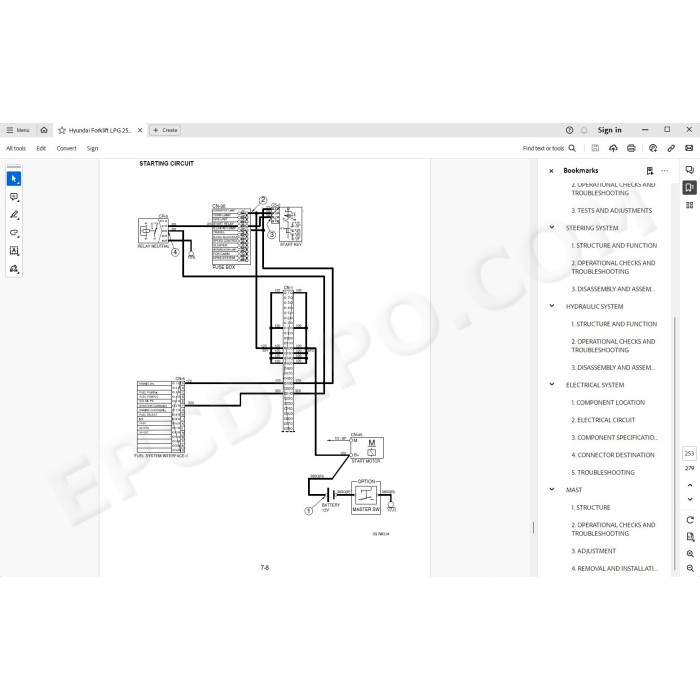Open the All tools menu
Viewport: 700px width, 700px height.
[16, 148]
